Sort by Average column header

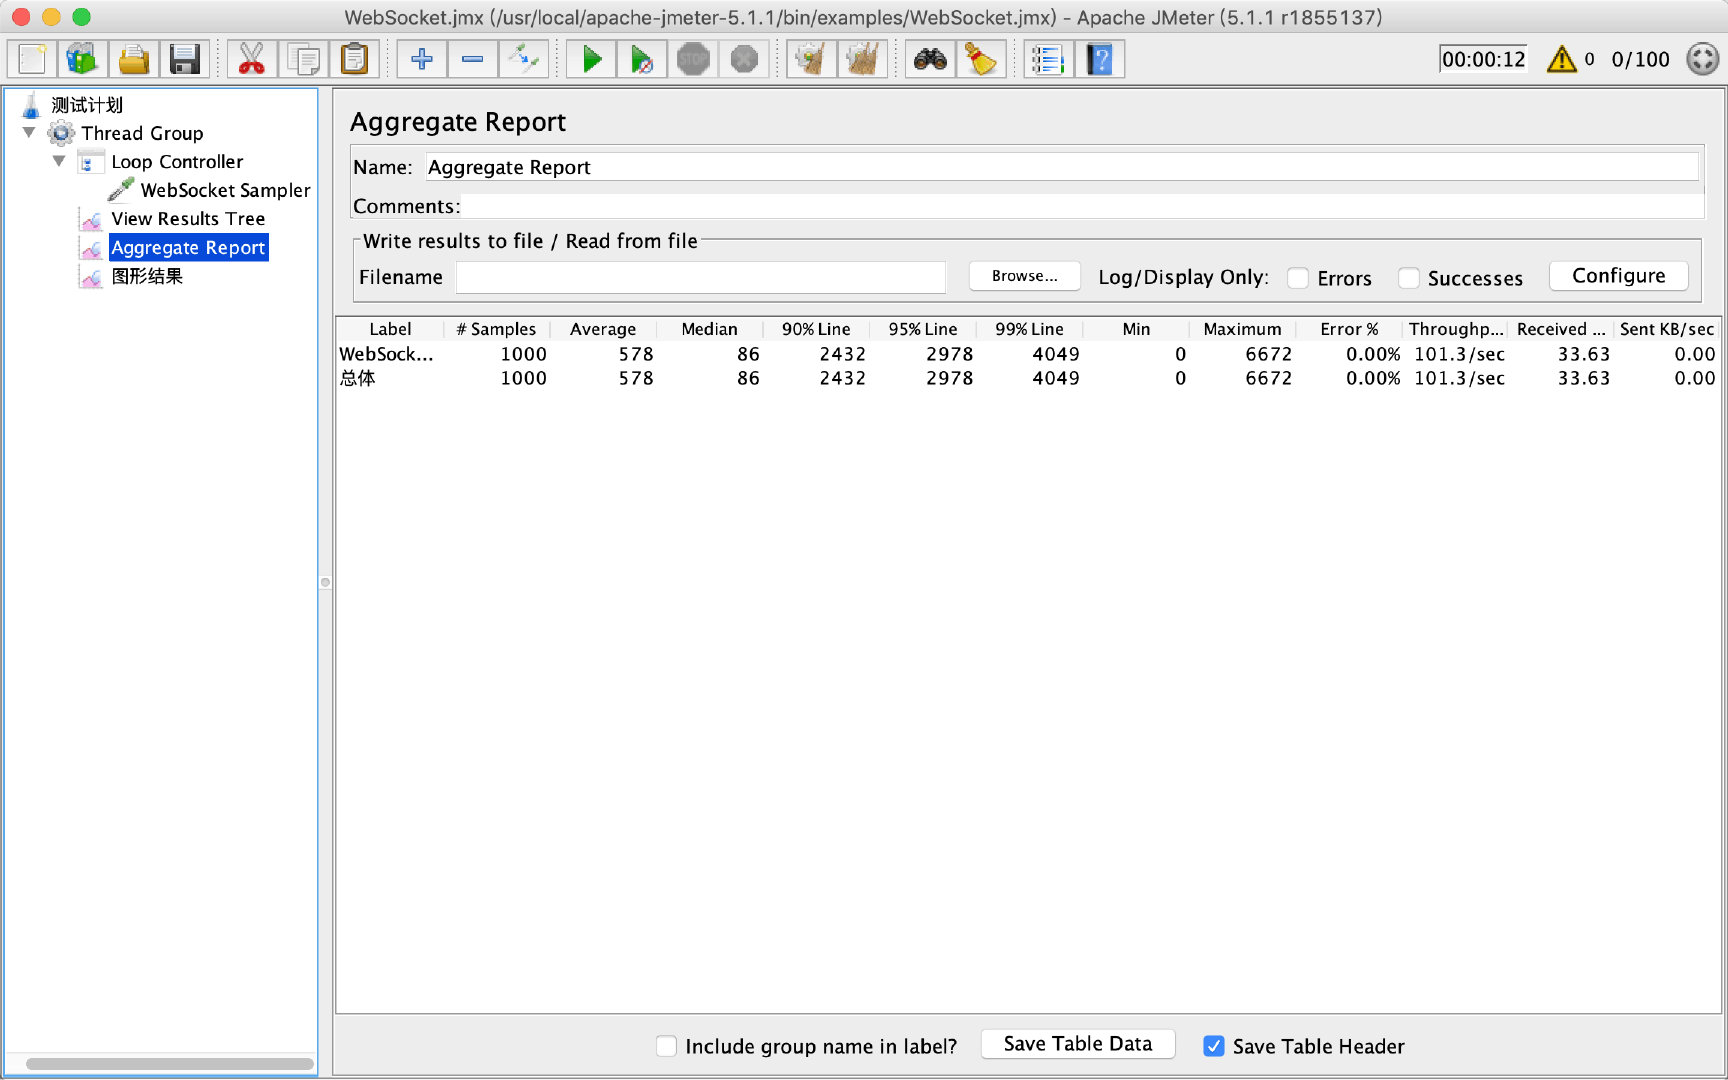tap(603, 329)
